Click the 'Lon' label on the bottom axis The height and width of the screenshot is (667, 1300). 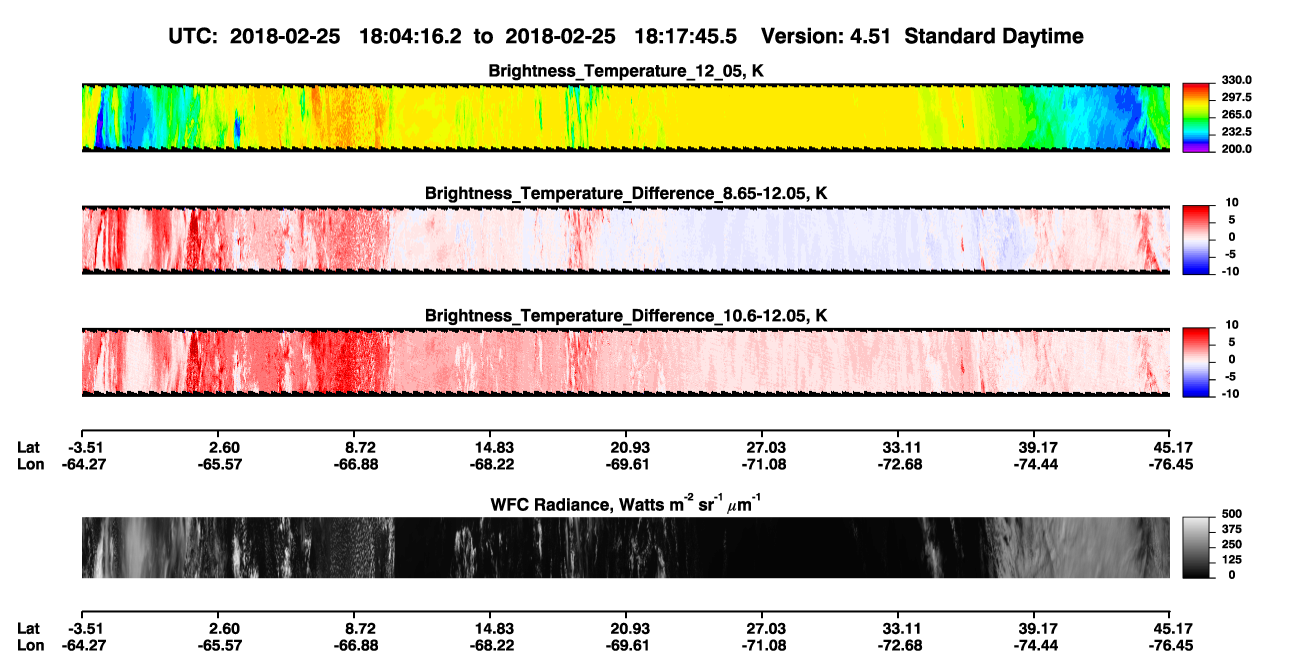tap(30, 645)
